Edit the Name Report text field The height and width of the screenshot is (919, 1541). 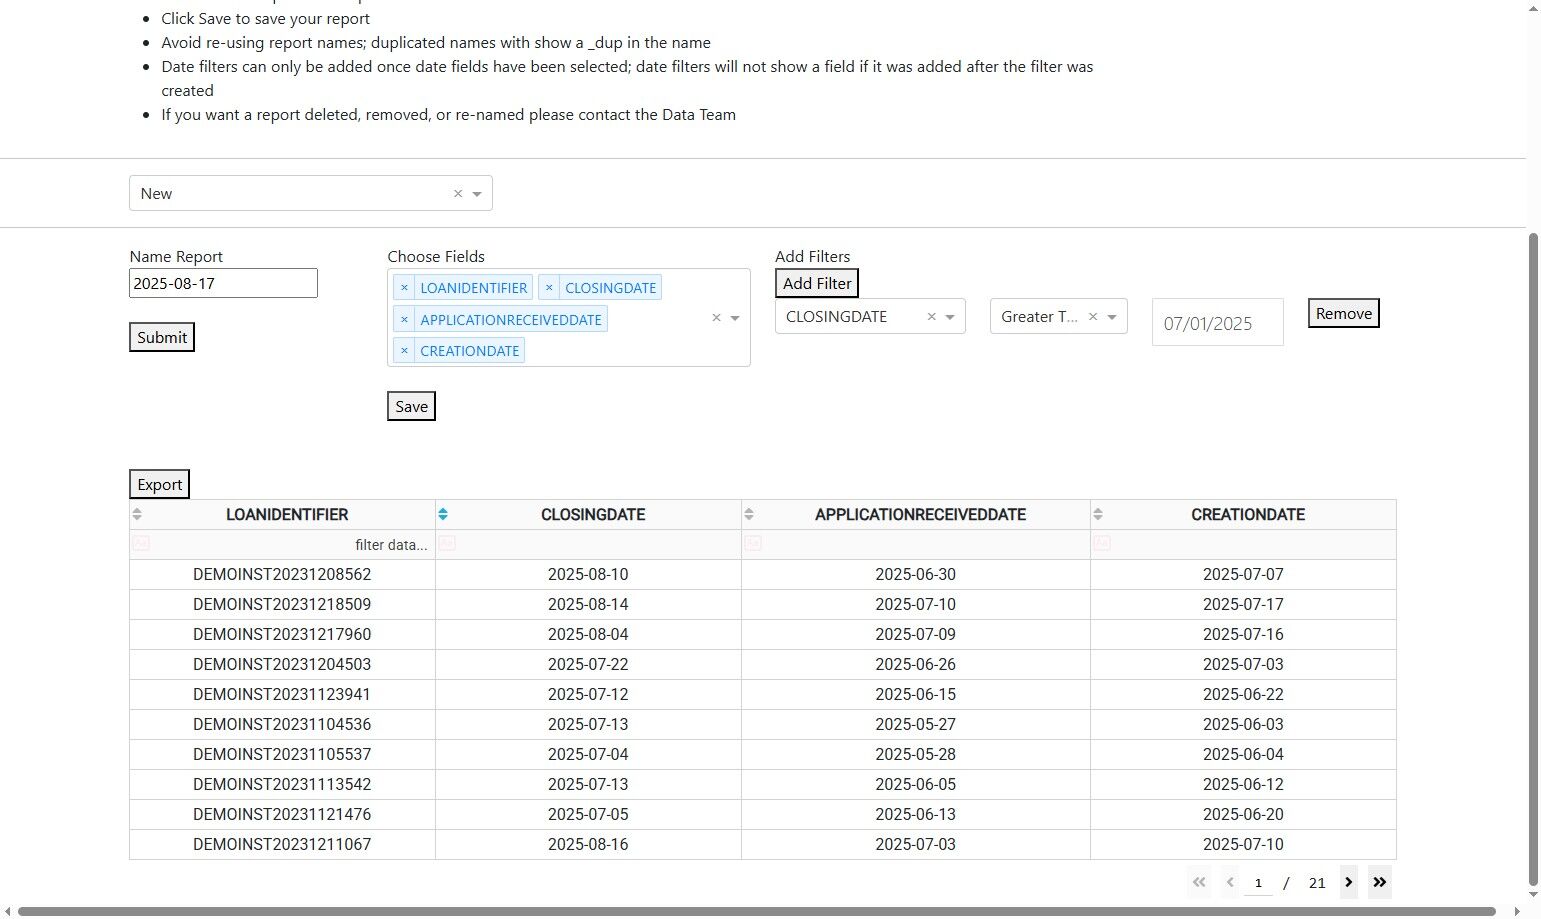(224, 283)
